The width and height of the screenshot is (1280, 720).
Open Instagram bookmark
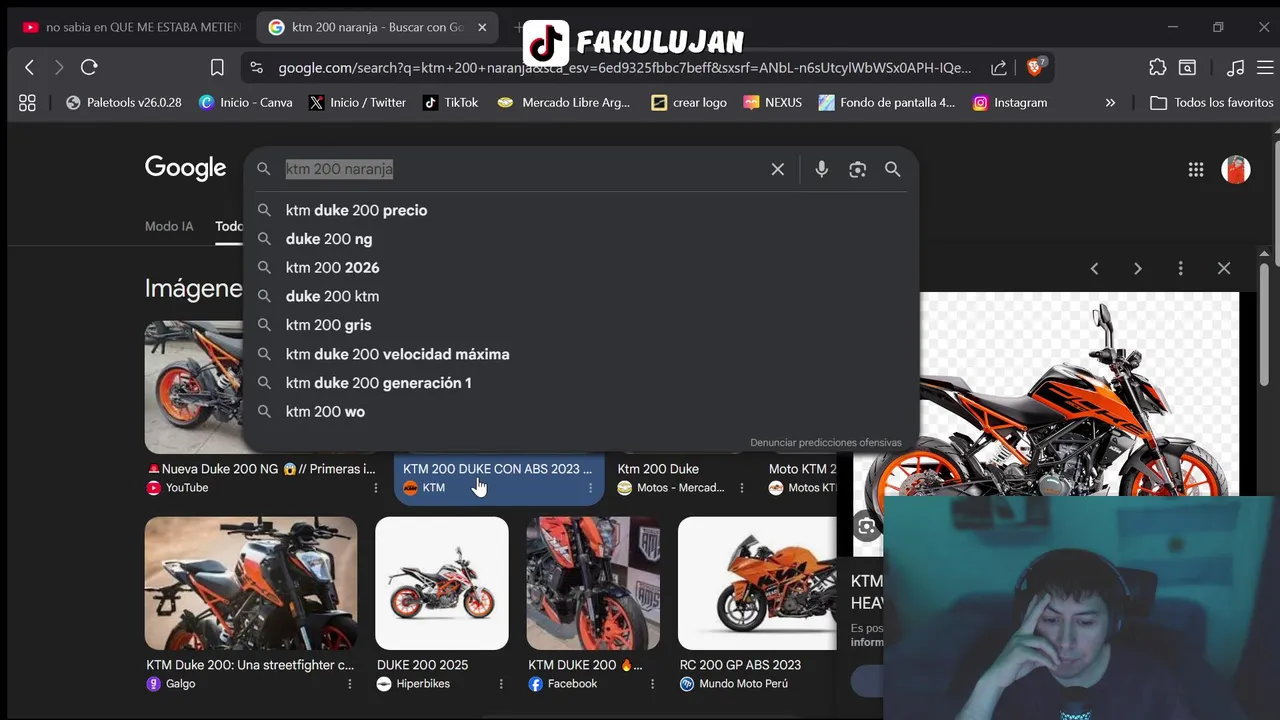click(x=1010, y=102)
